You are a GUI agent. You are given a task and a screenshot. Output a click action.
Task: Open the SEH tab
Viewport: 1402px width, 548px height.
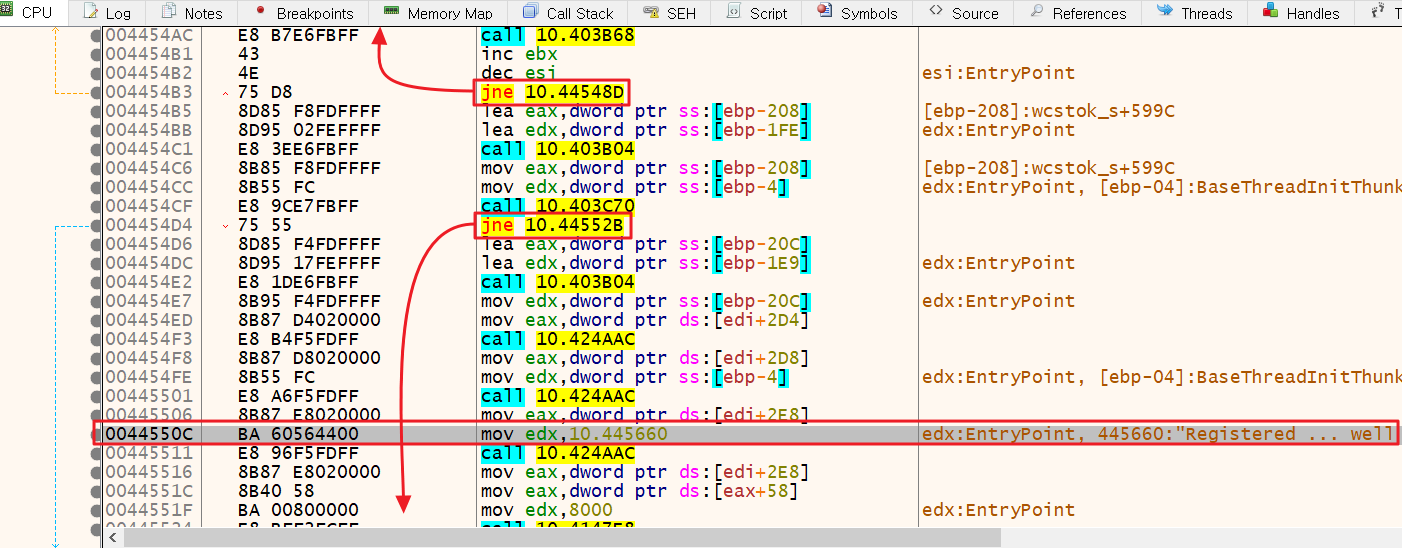(670, 13)
